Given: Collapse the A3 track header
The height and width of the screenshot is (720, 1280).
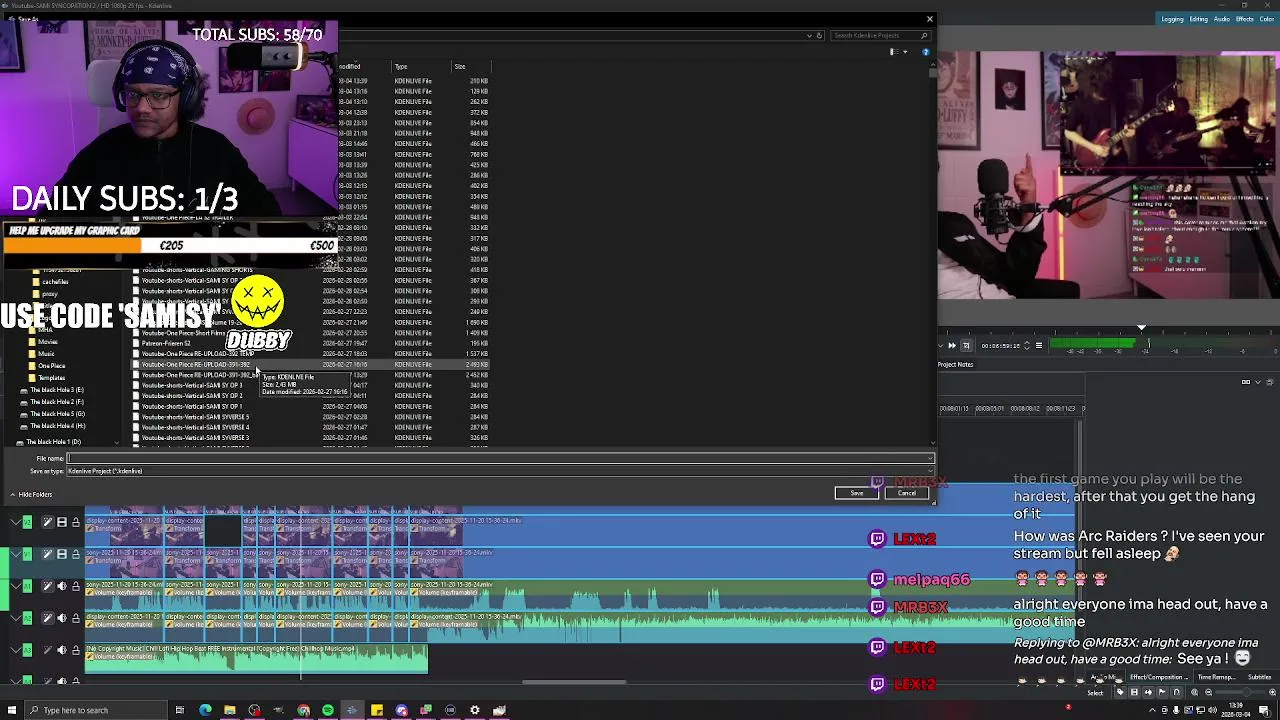Looking at the screenshot, I should (15, 650).
